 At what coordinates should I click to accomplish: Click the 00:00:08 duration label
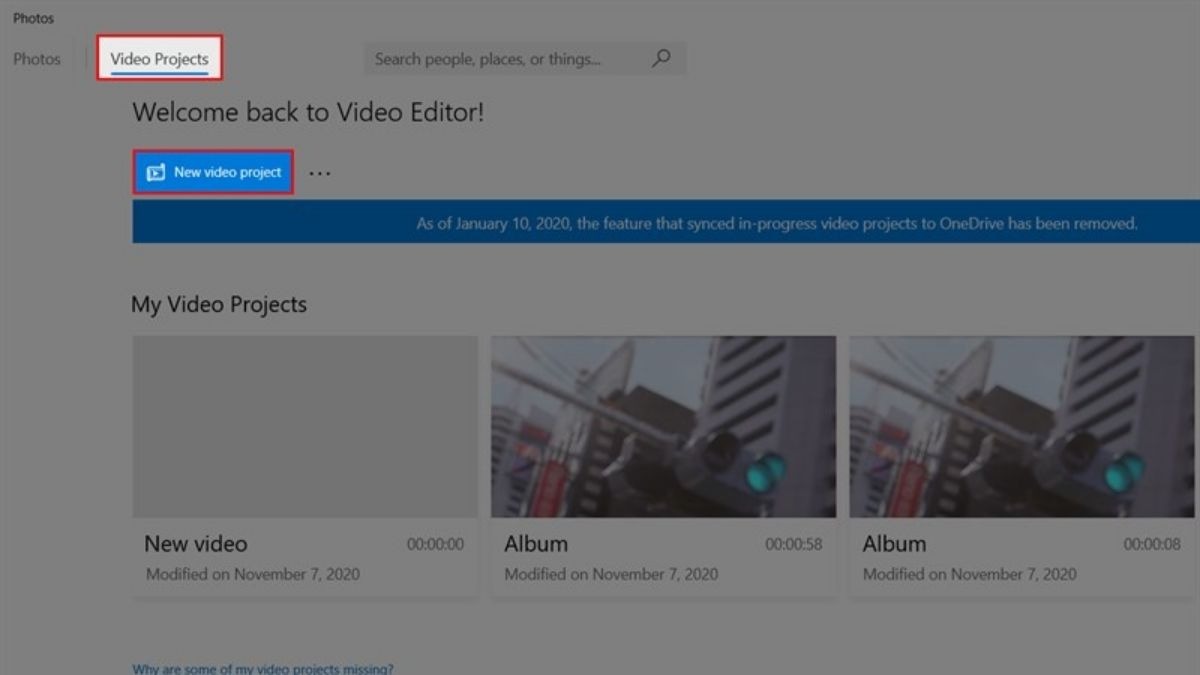click(1152, 545)
